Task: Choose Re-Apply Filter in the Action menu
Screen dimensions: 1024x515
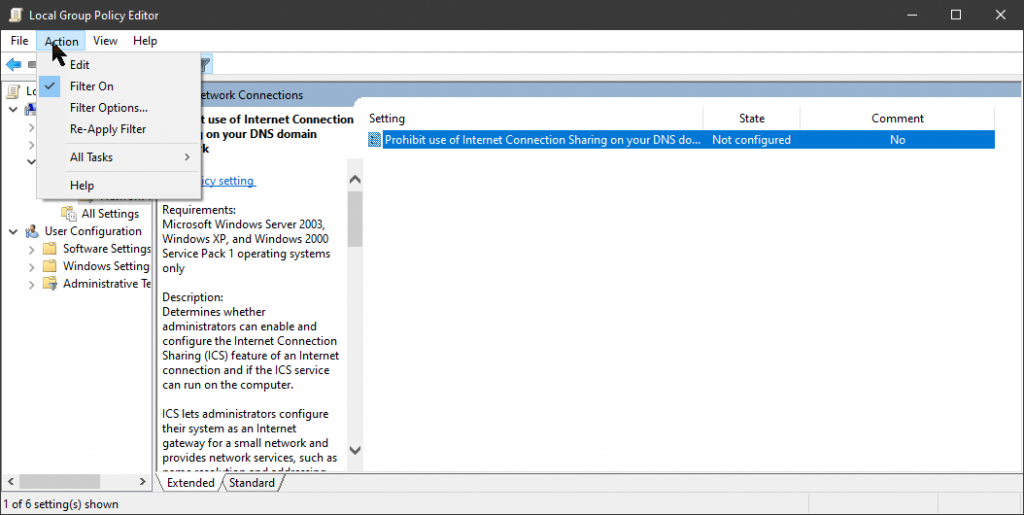Action: [107, 129]
